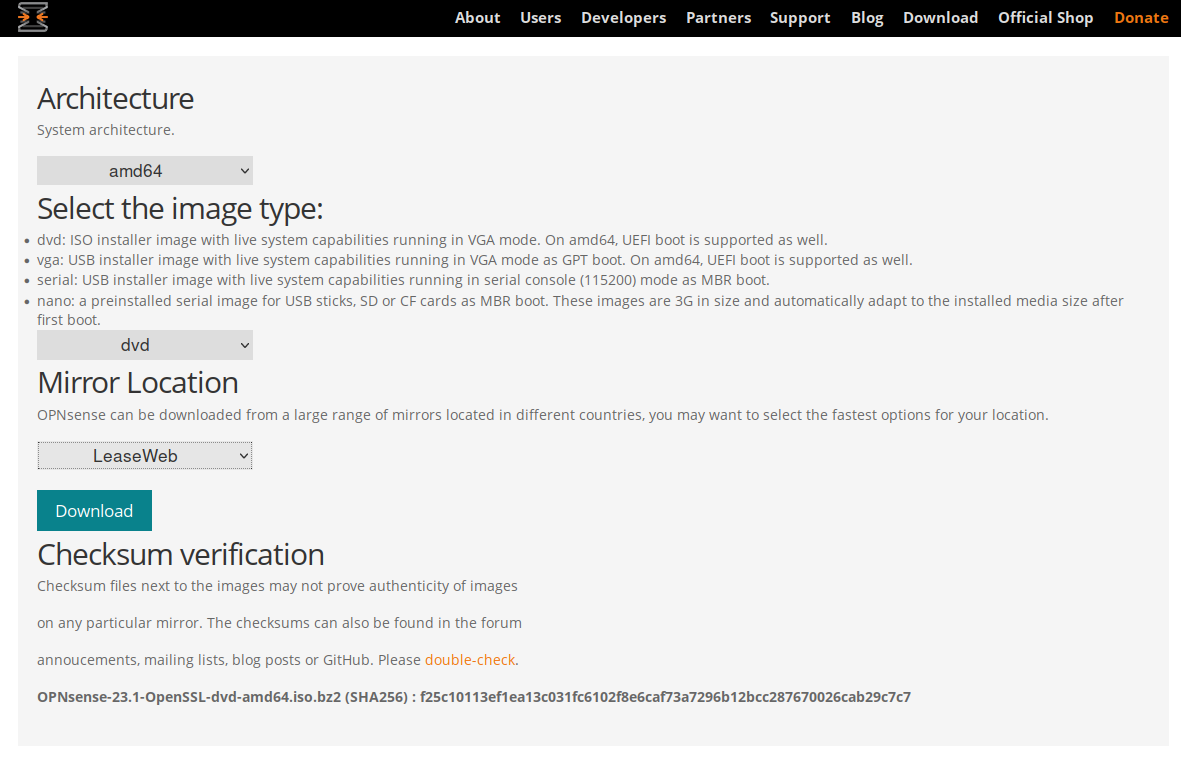
Task: Open the Support menu
Action: [x=800, y=18]
